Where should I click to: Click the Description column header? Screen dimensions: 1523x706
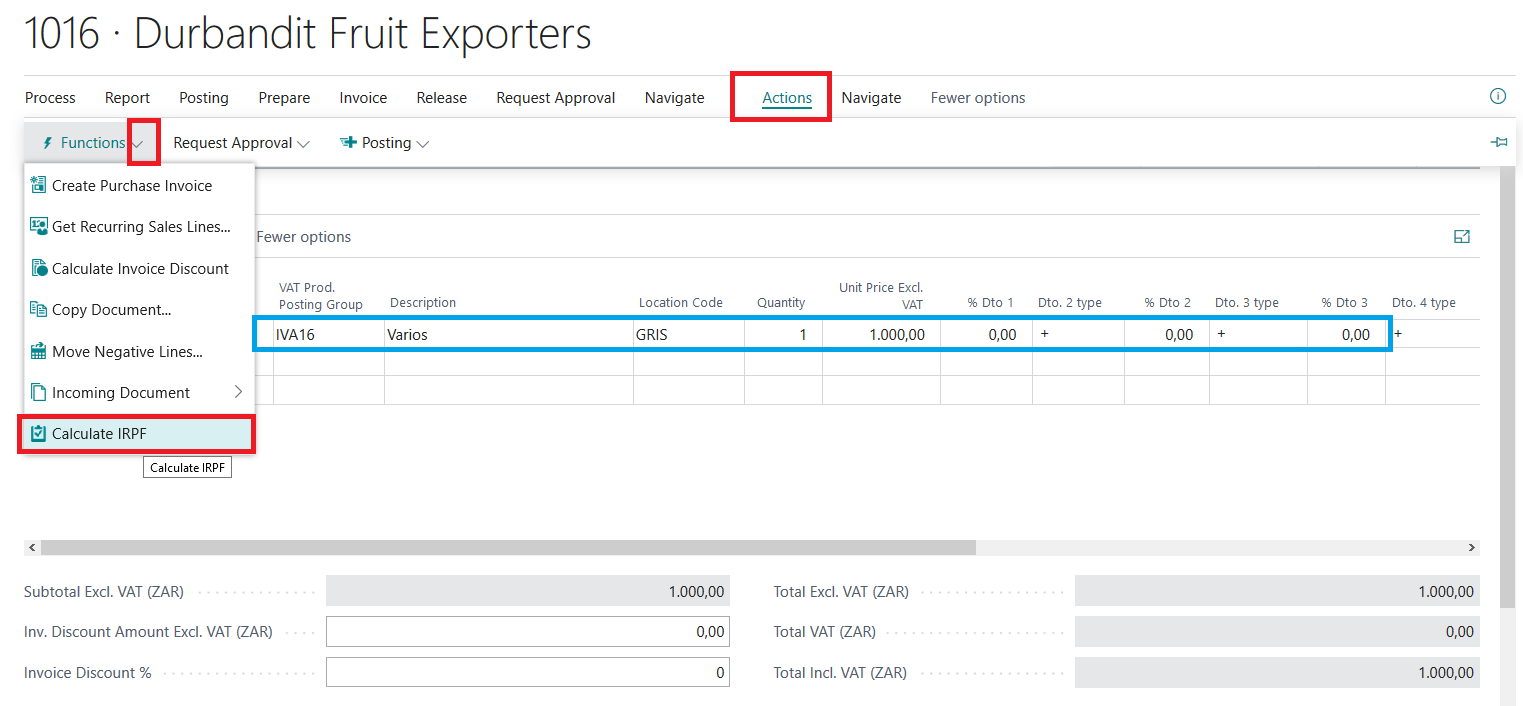pyautogui.click(x=423, y=303)
